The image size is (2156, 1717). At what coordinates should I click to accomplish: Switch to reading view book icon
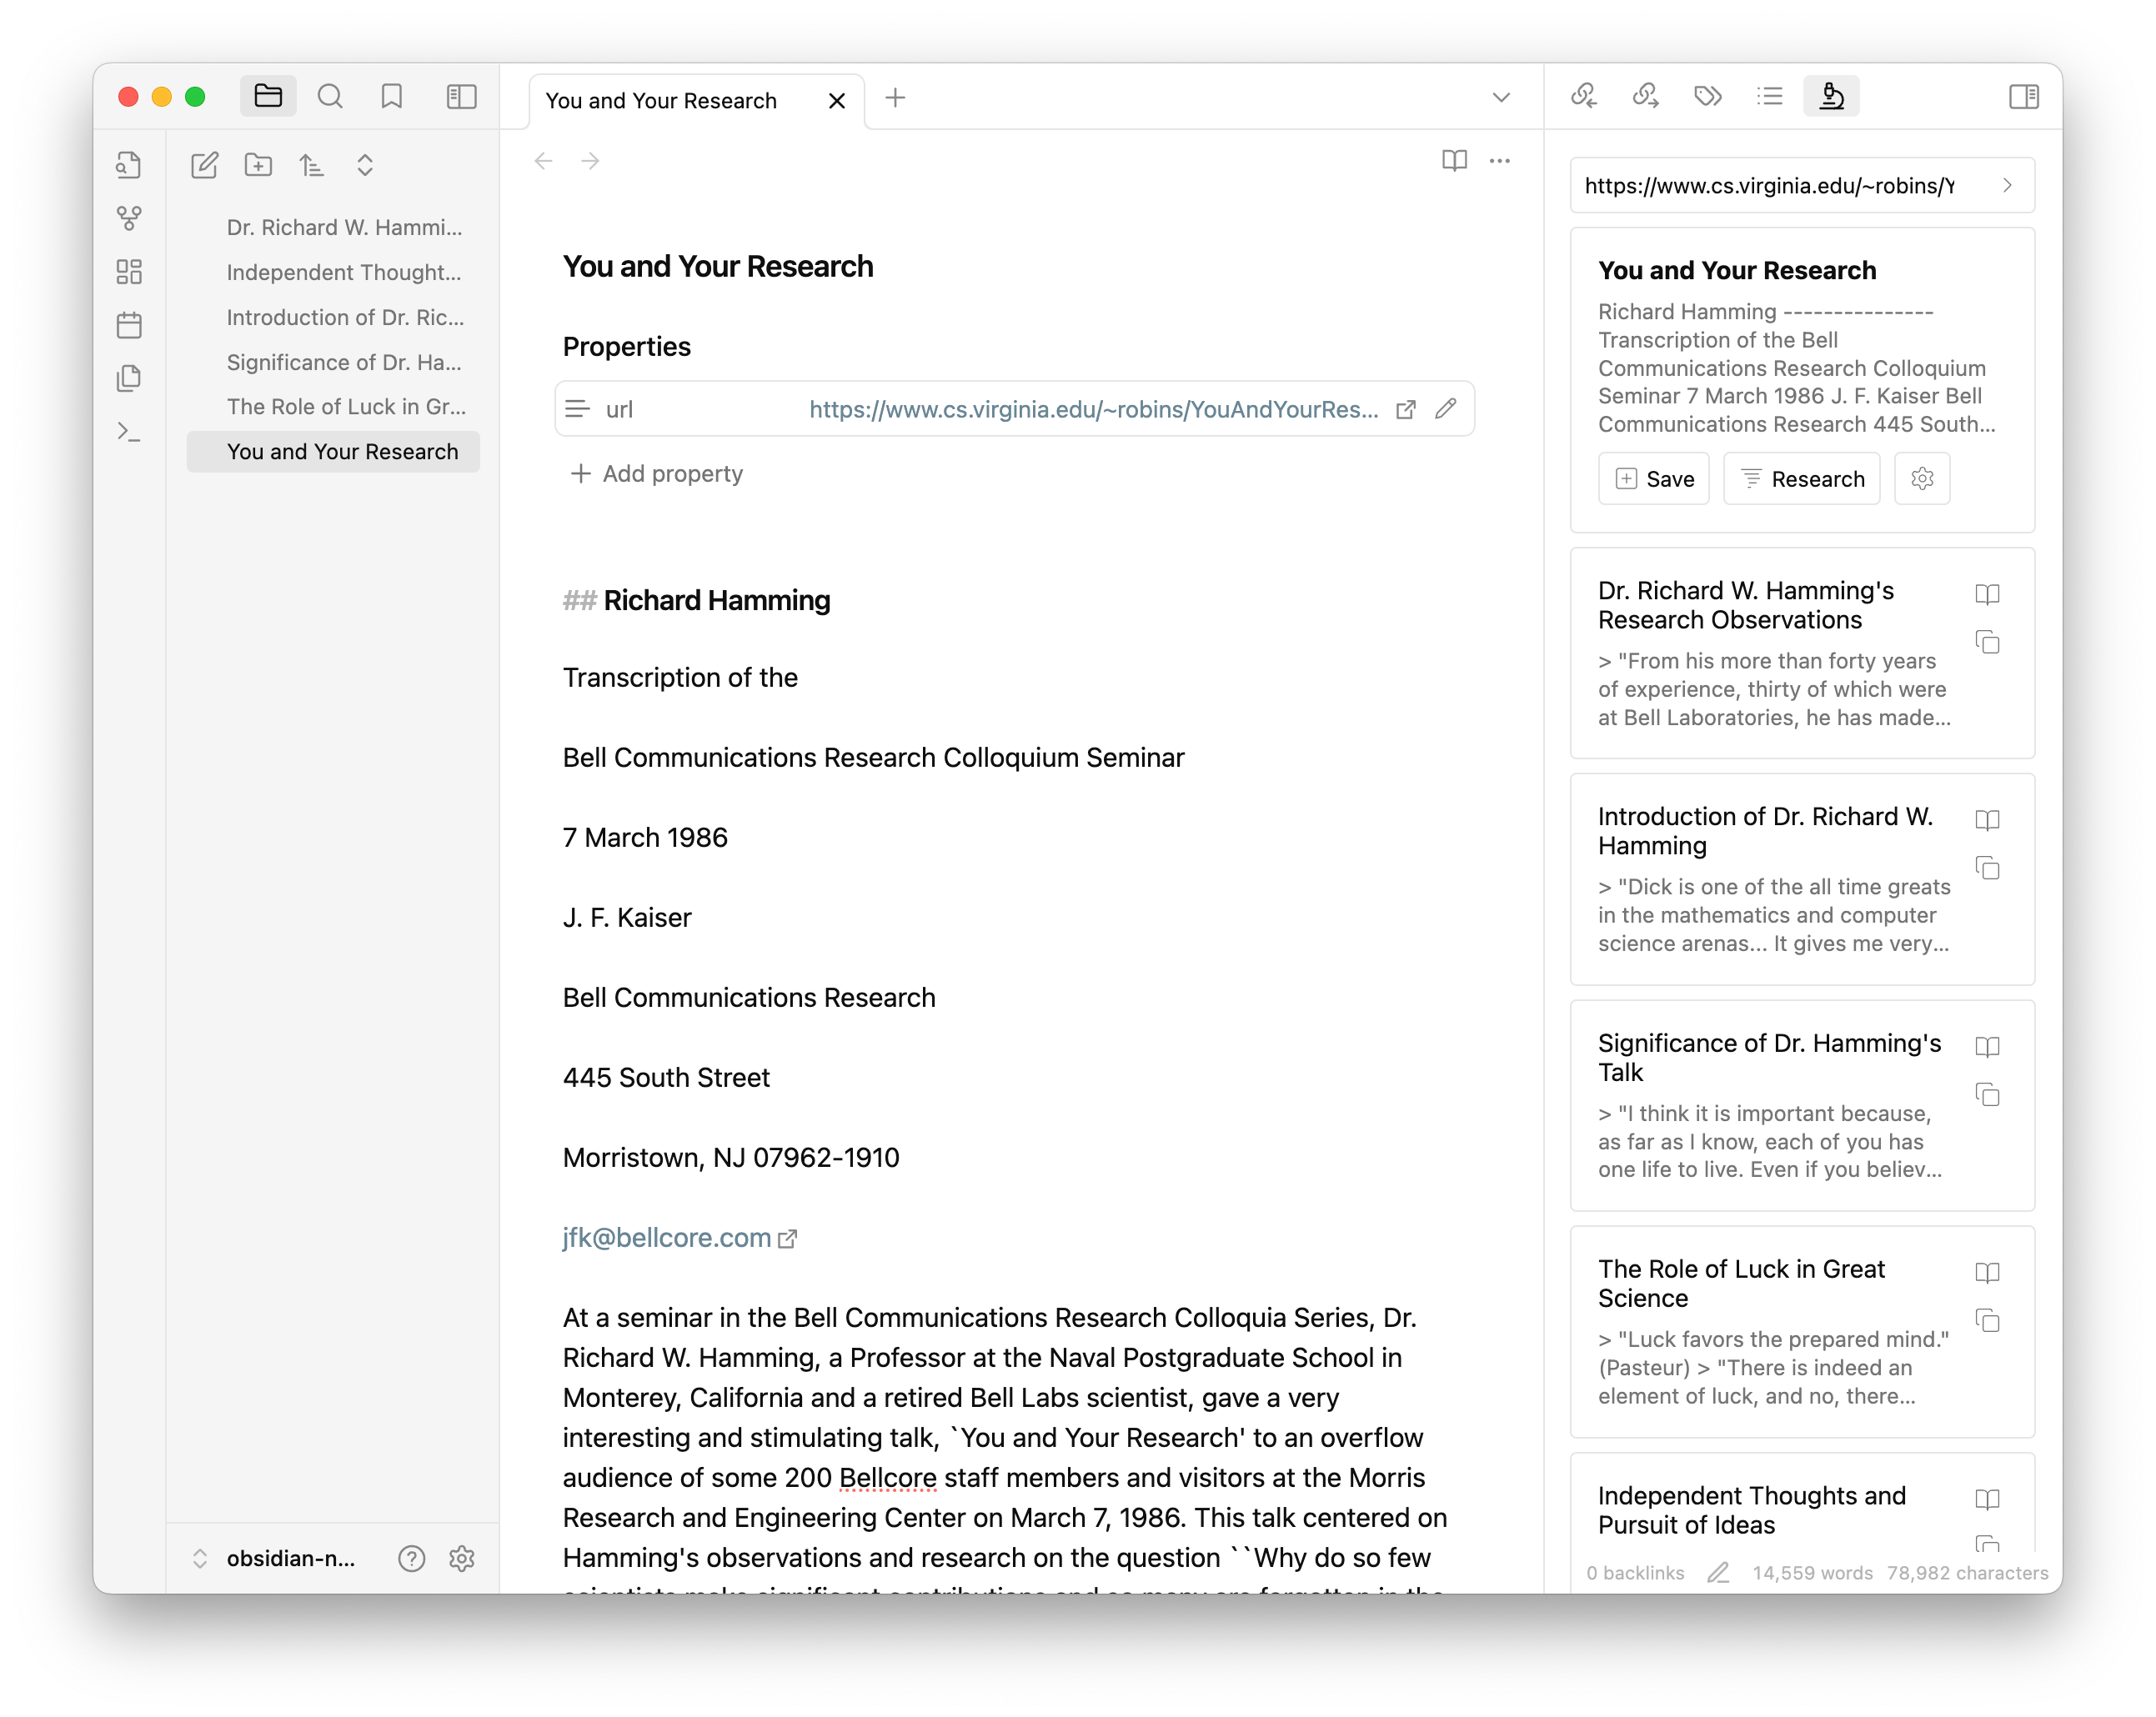[1454, 160]
